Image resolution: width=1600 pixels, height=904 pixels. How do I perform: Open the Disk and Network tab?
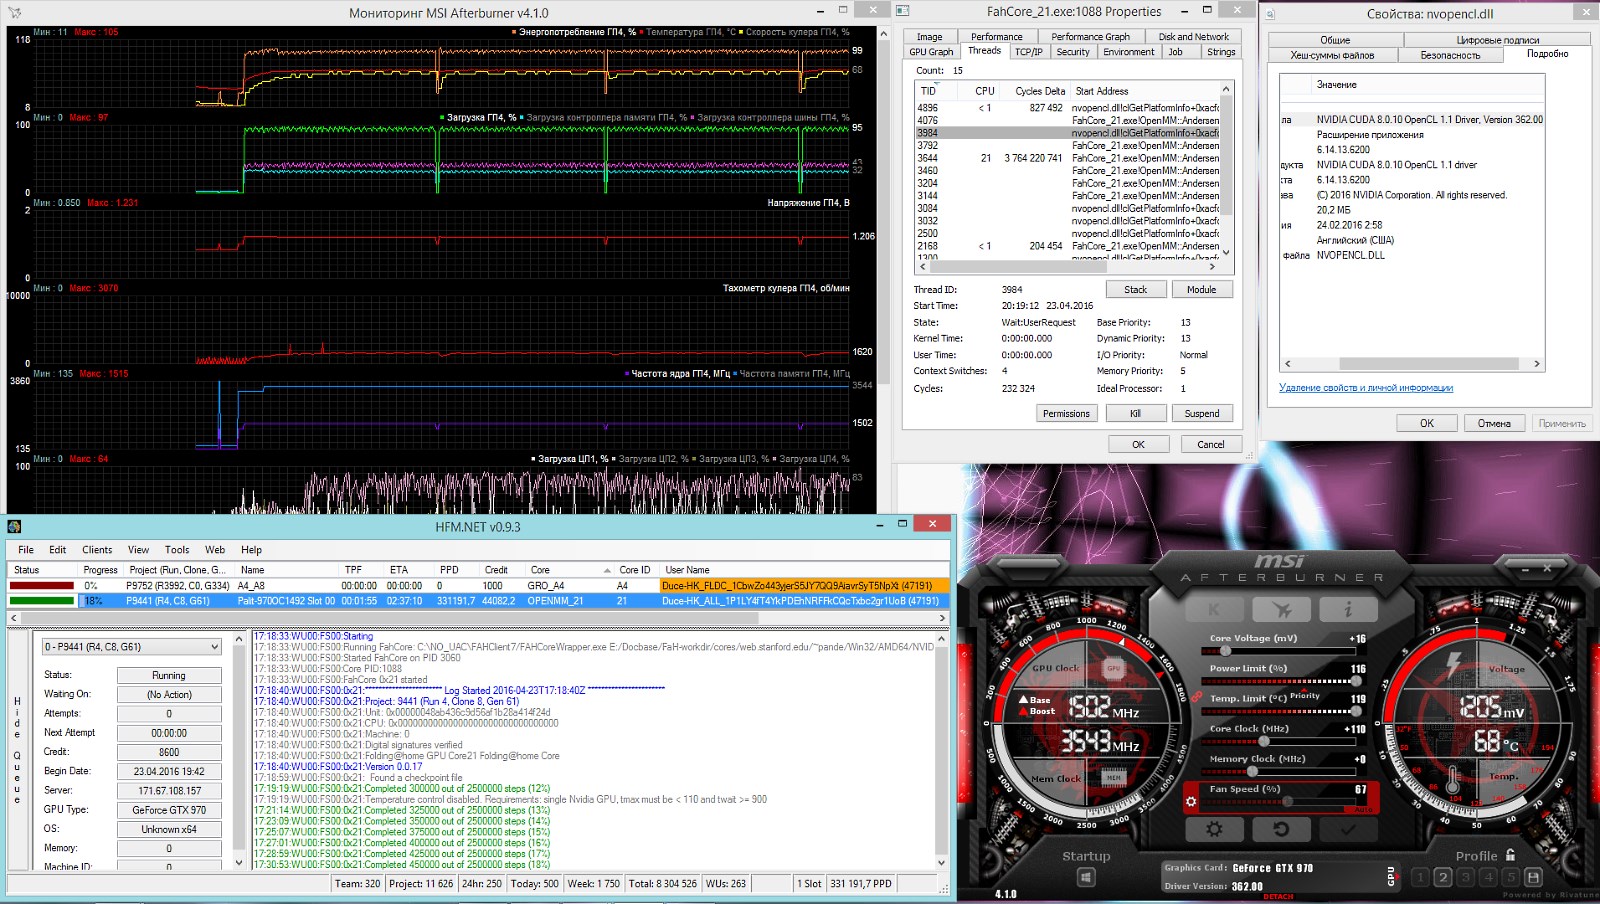[1194, 37]
